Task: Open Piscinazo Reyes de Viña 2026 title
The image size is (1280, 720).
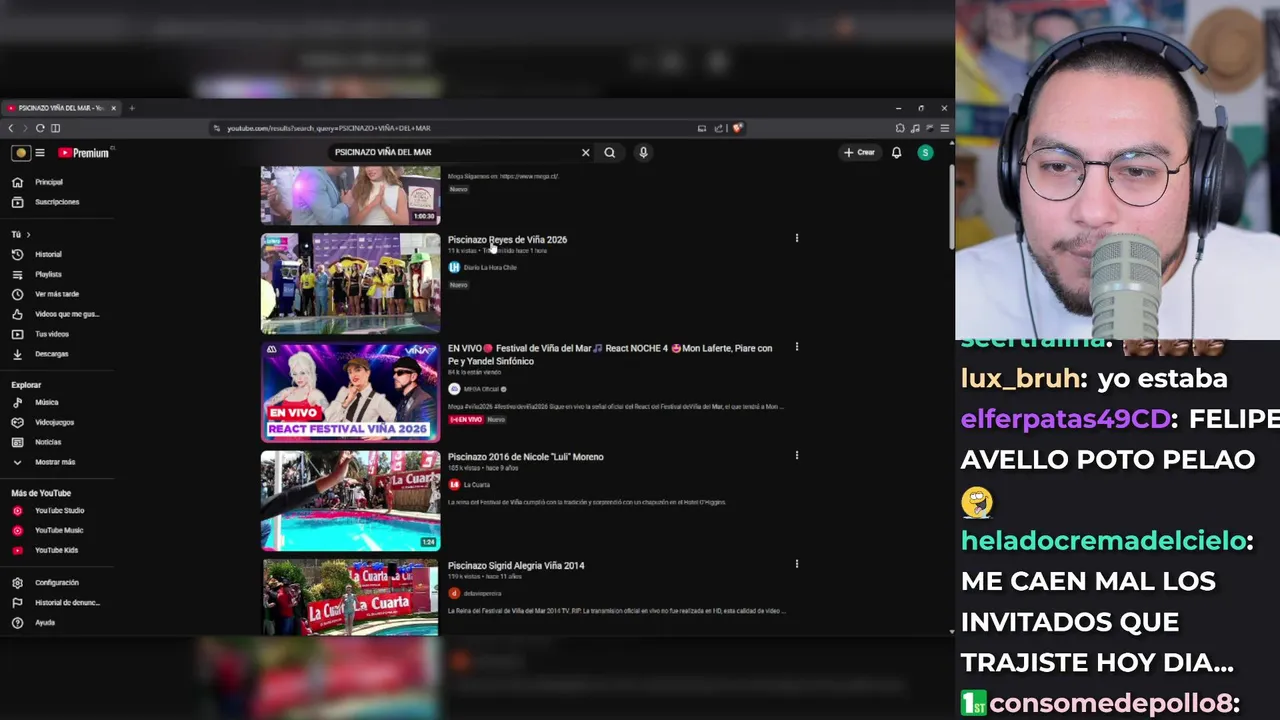Action: click(x=507, y=240)
